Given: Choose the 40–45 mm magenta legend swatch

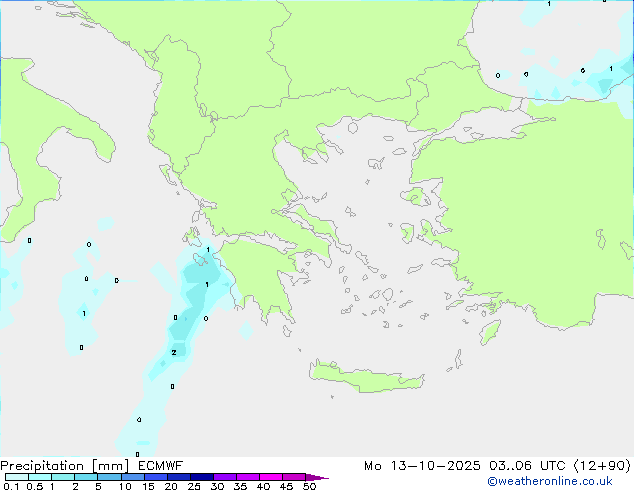Looking at the screenshot, I should tap(271, 477).
